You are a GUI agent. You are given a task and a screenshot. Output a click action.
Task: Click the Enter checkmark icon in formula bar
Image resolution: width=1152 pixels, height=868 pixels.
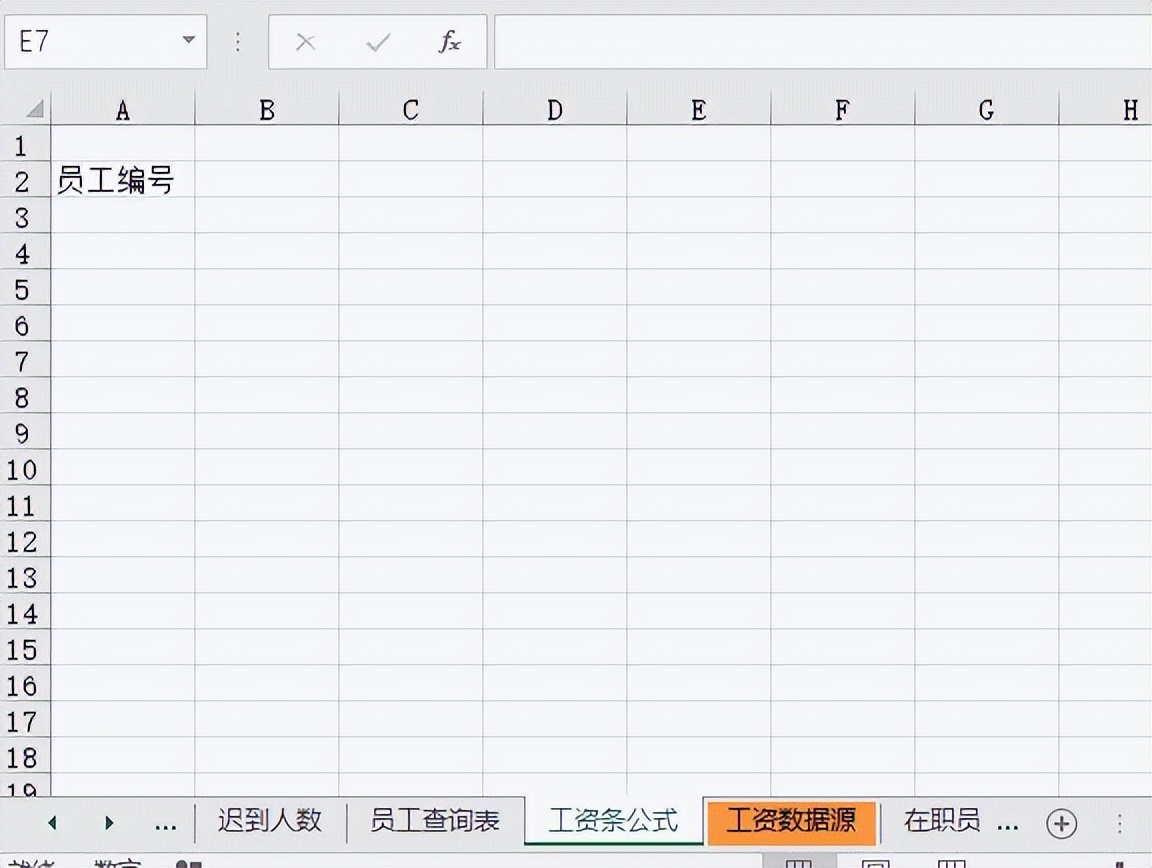point(378,42)
